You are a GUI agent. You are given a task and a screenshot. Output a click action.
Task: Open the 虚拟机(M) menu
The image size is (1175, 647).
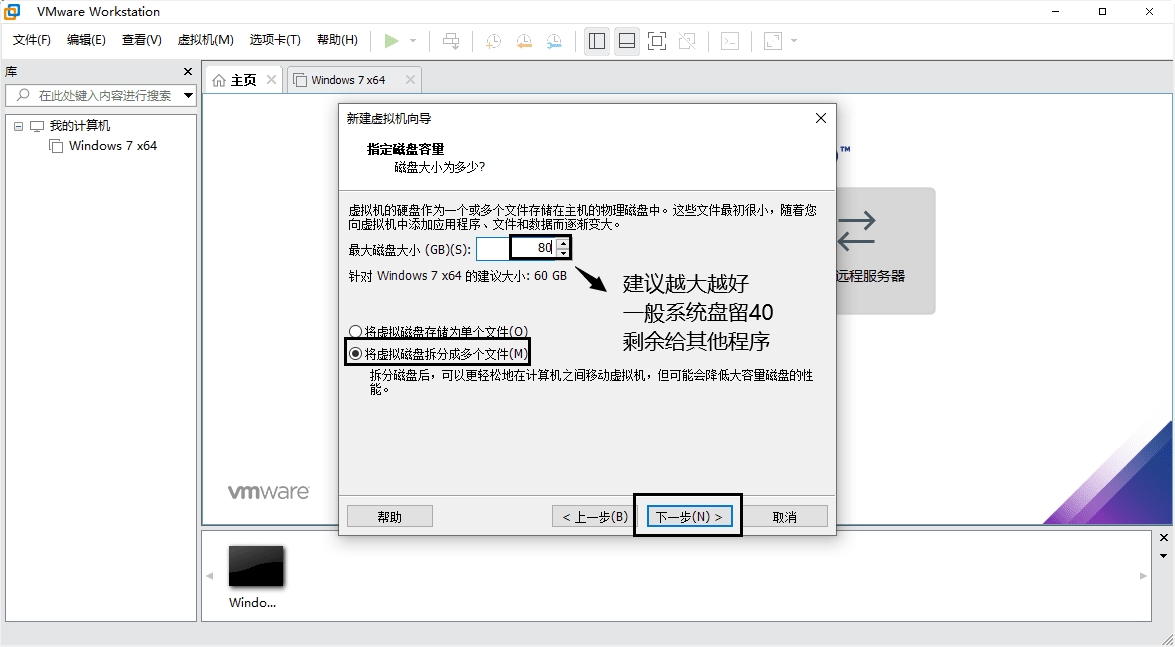[205, 40]
